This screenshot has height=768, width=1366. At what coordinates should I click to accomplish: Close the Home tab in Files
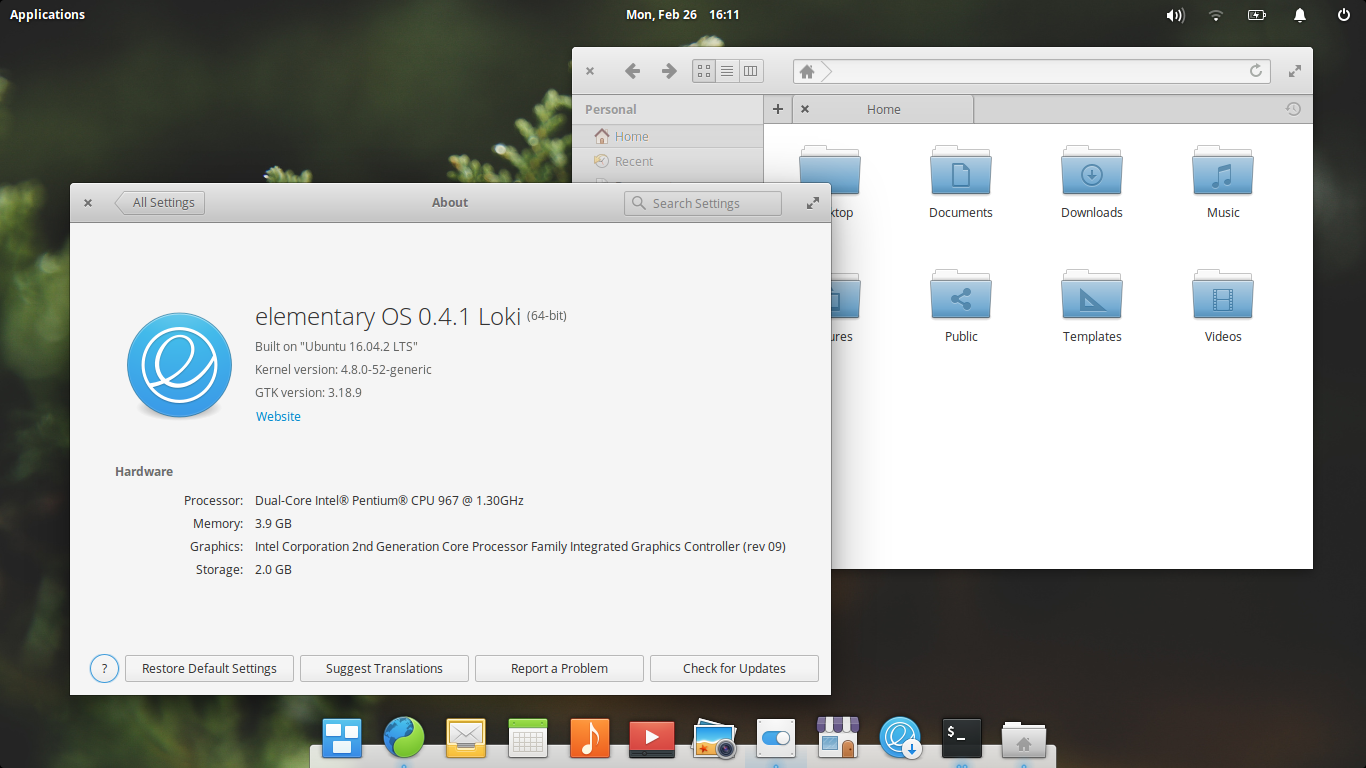tap(805, 109)
